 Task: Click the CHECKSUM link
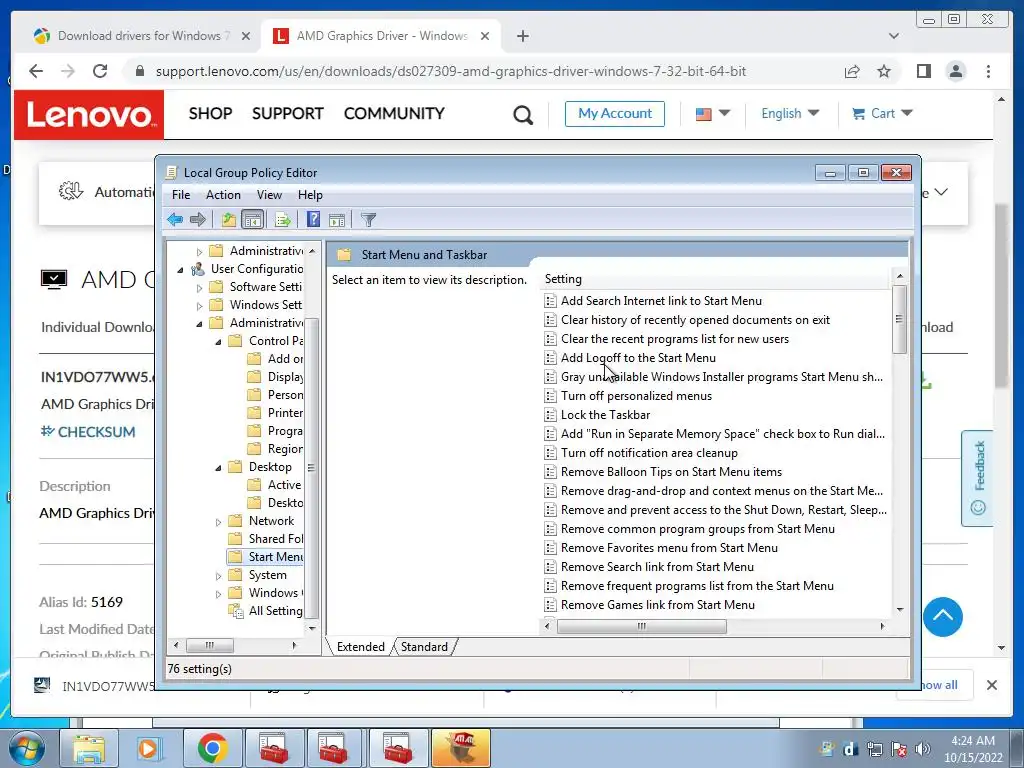coord(88,432)
